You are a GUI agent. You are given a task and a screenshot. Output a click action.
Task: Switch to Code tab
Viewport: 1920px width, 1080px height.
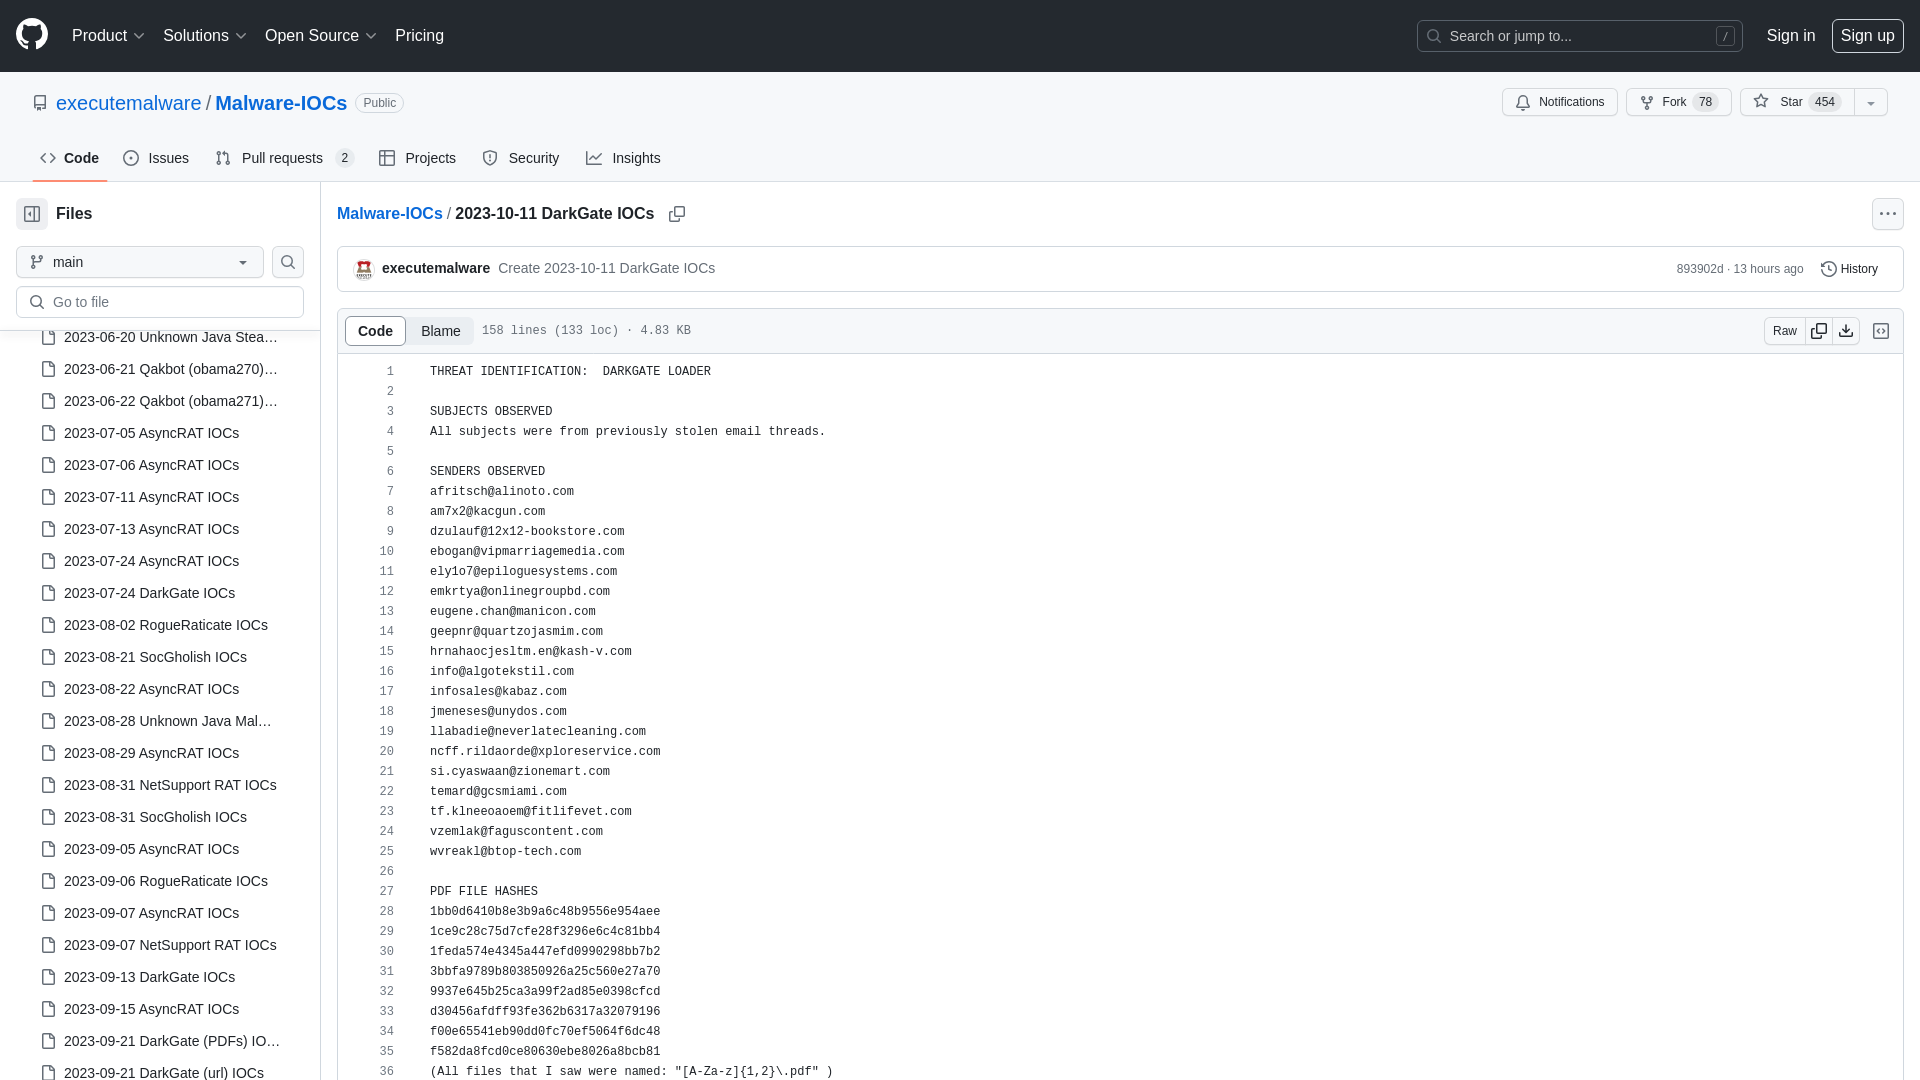point(70,158)
